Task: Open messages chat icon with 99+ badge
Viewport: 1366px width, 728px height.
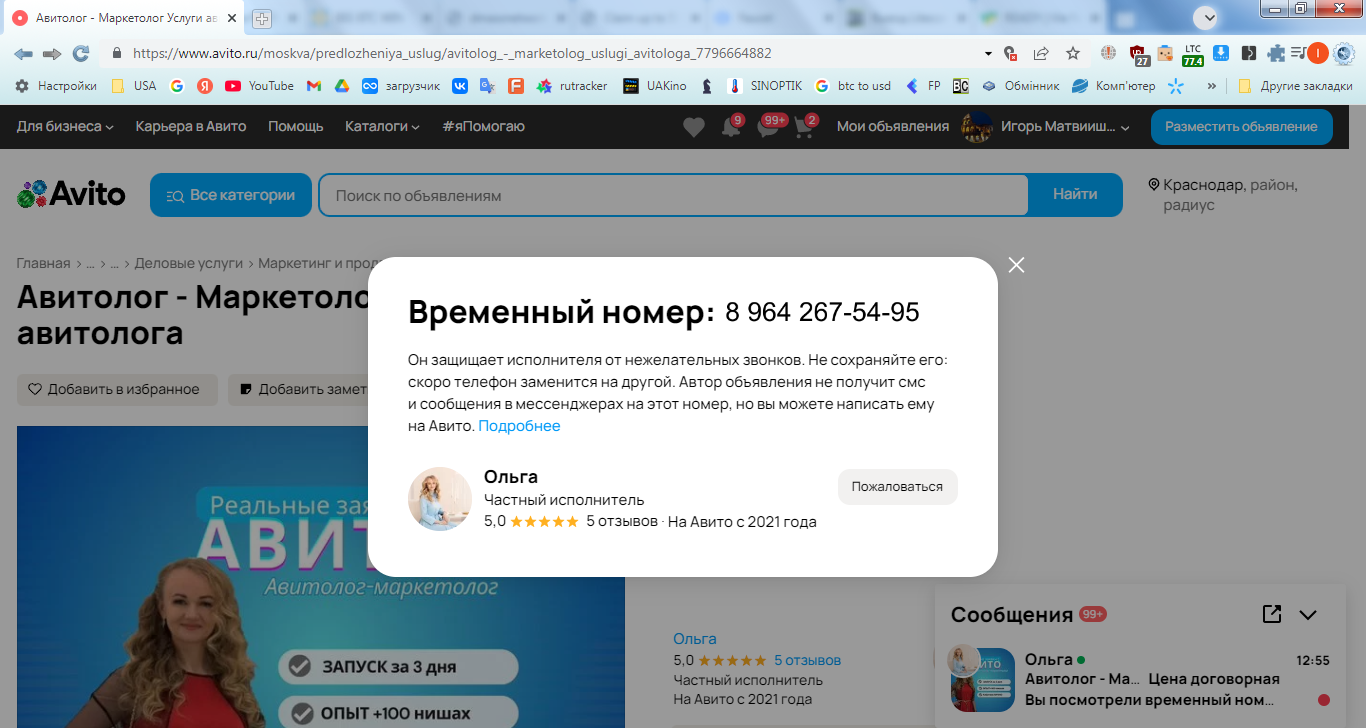Action: pos(771,127)
